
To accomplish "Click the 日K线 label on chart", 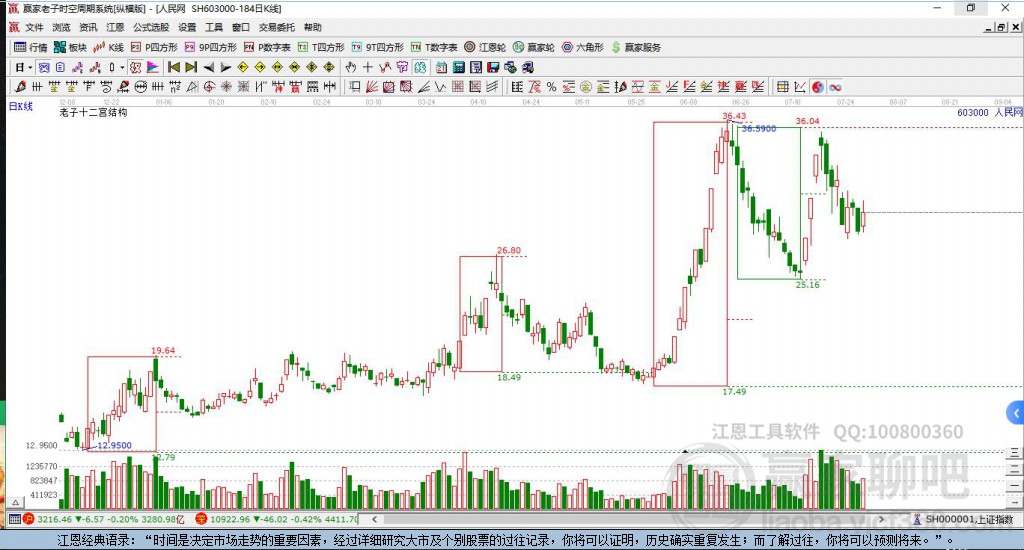I will (20, 106).
